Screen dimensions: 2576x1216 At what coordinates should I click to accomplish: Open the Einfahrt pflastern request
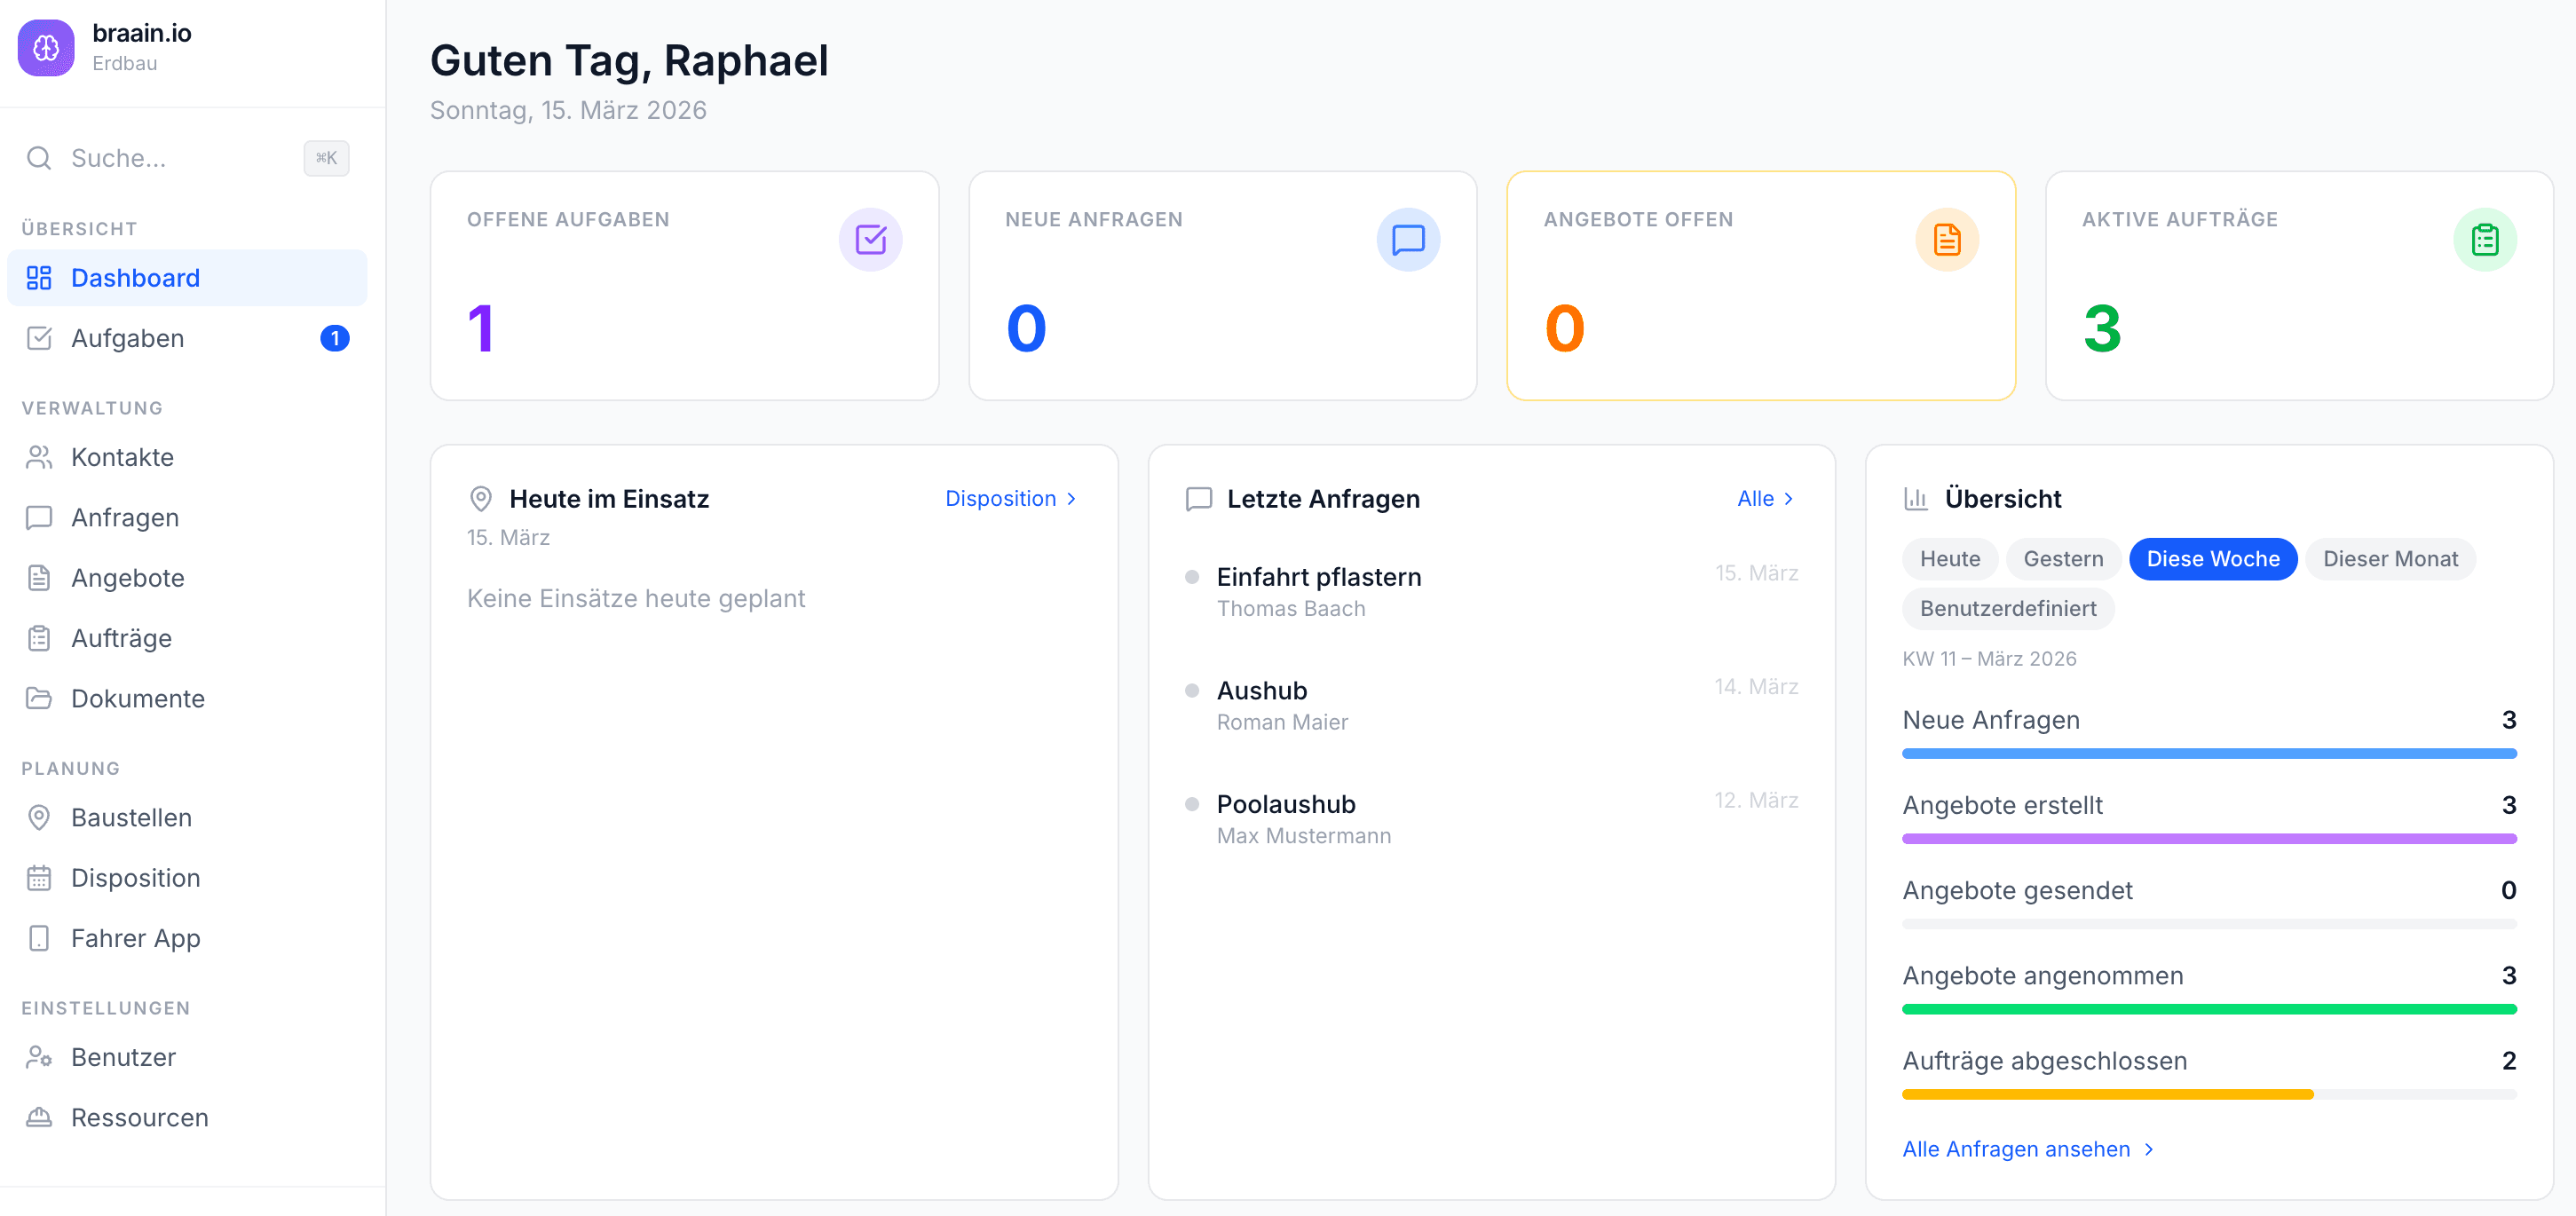1318,576
